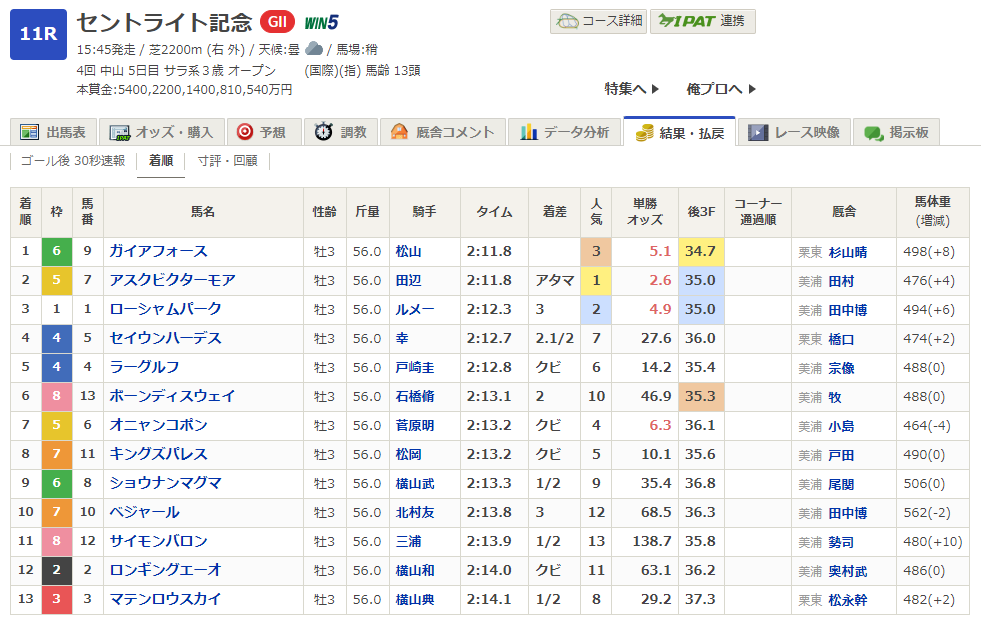Open winner horse ガイアフォース's page
This screenshot has width=981, height=628.
(x=158, y=252)
